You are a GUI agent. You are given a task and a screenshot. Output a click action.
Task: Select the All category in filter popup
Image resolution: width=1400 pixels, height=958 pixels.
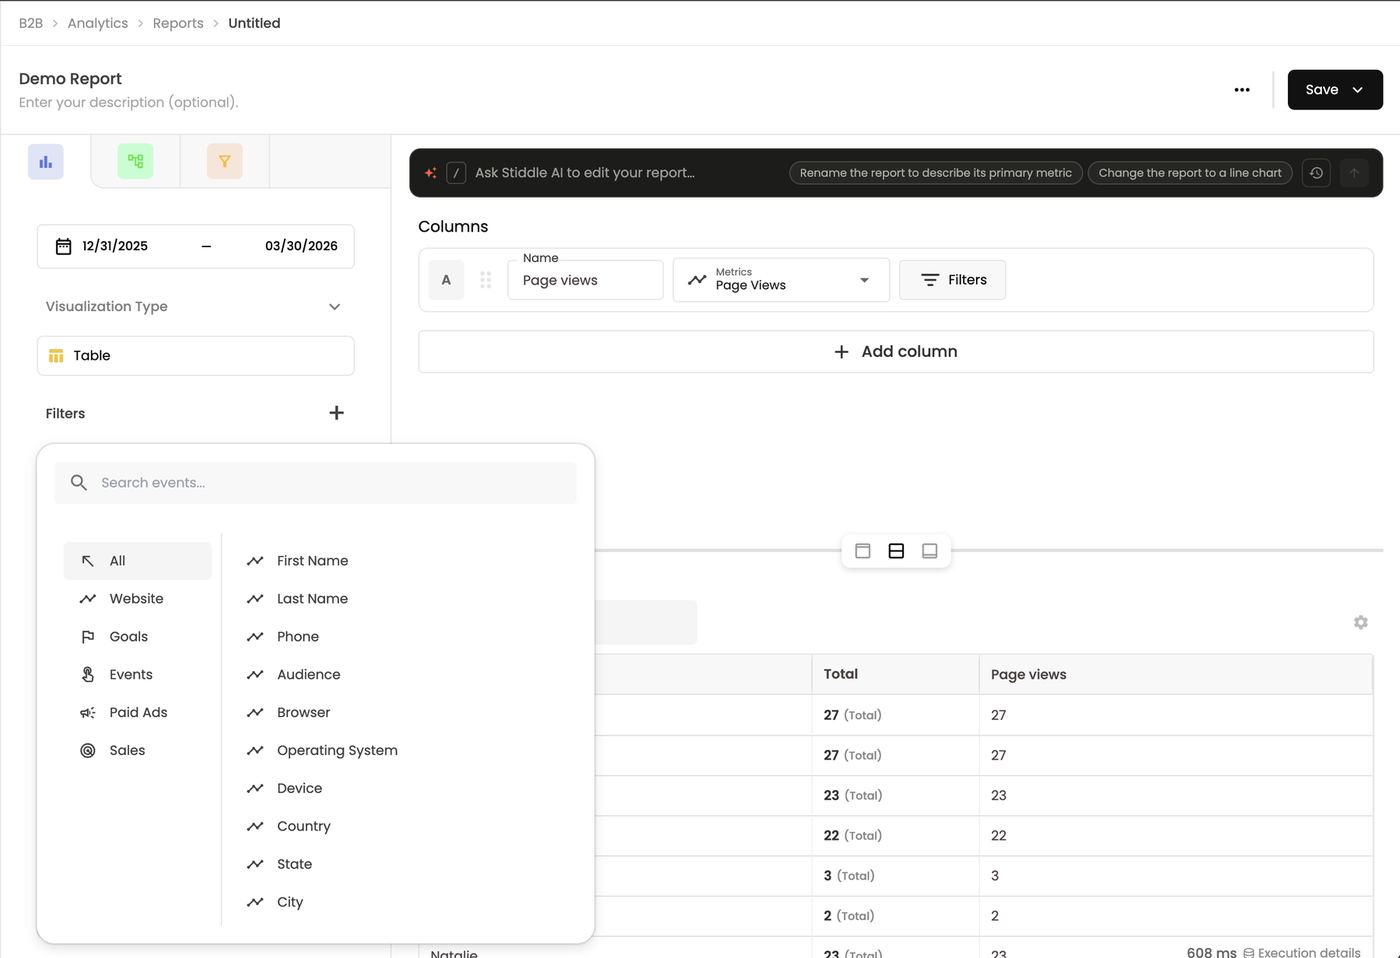click(138, 561)
